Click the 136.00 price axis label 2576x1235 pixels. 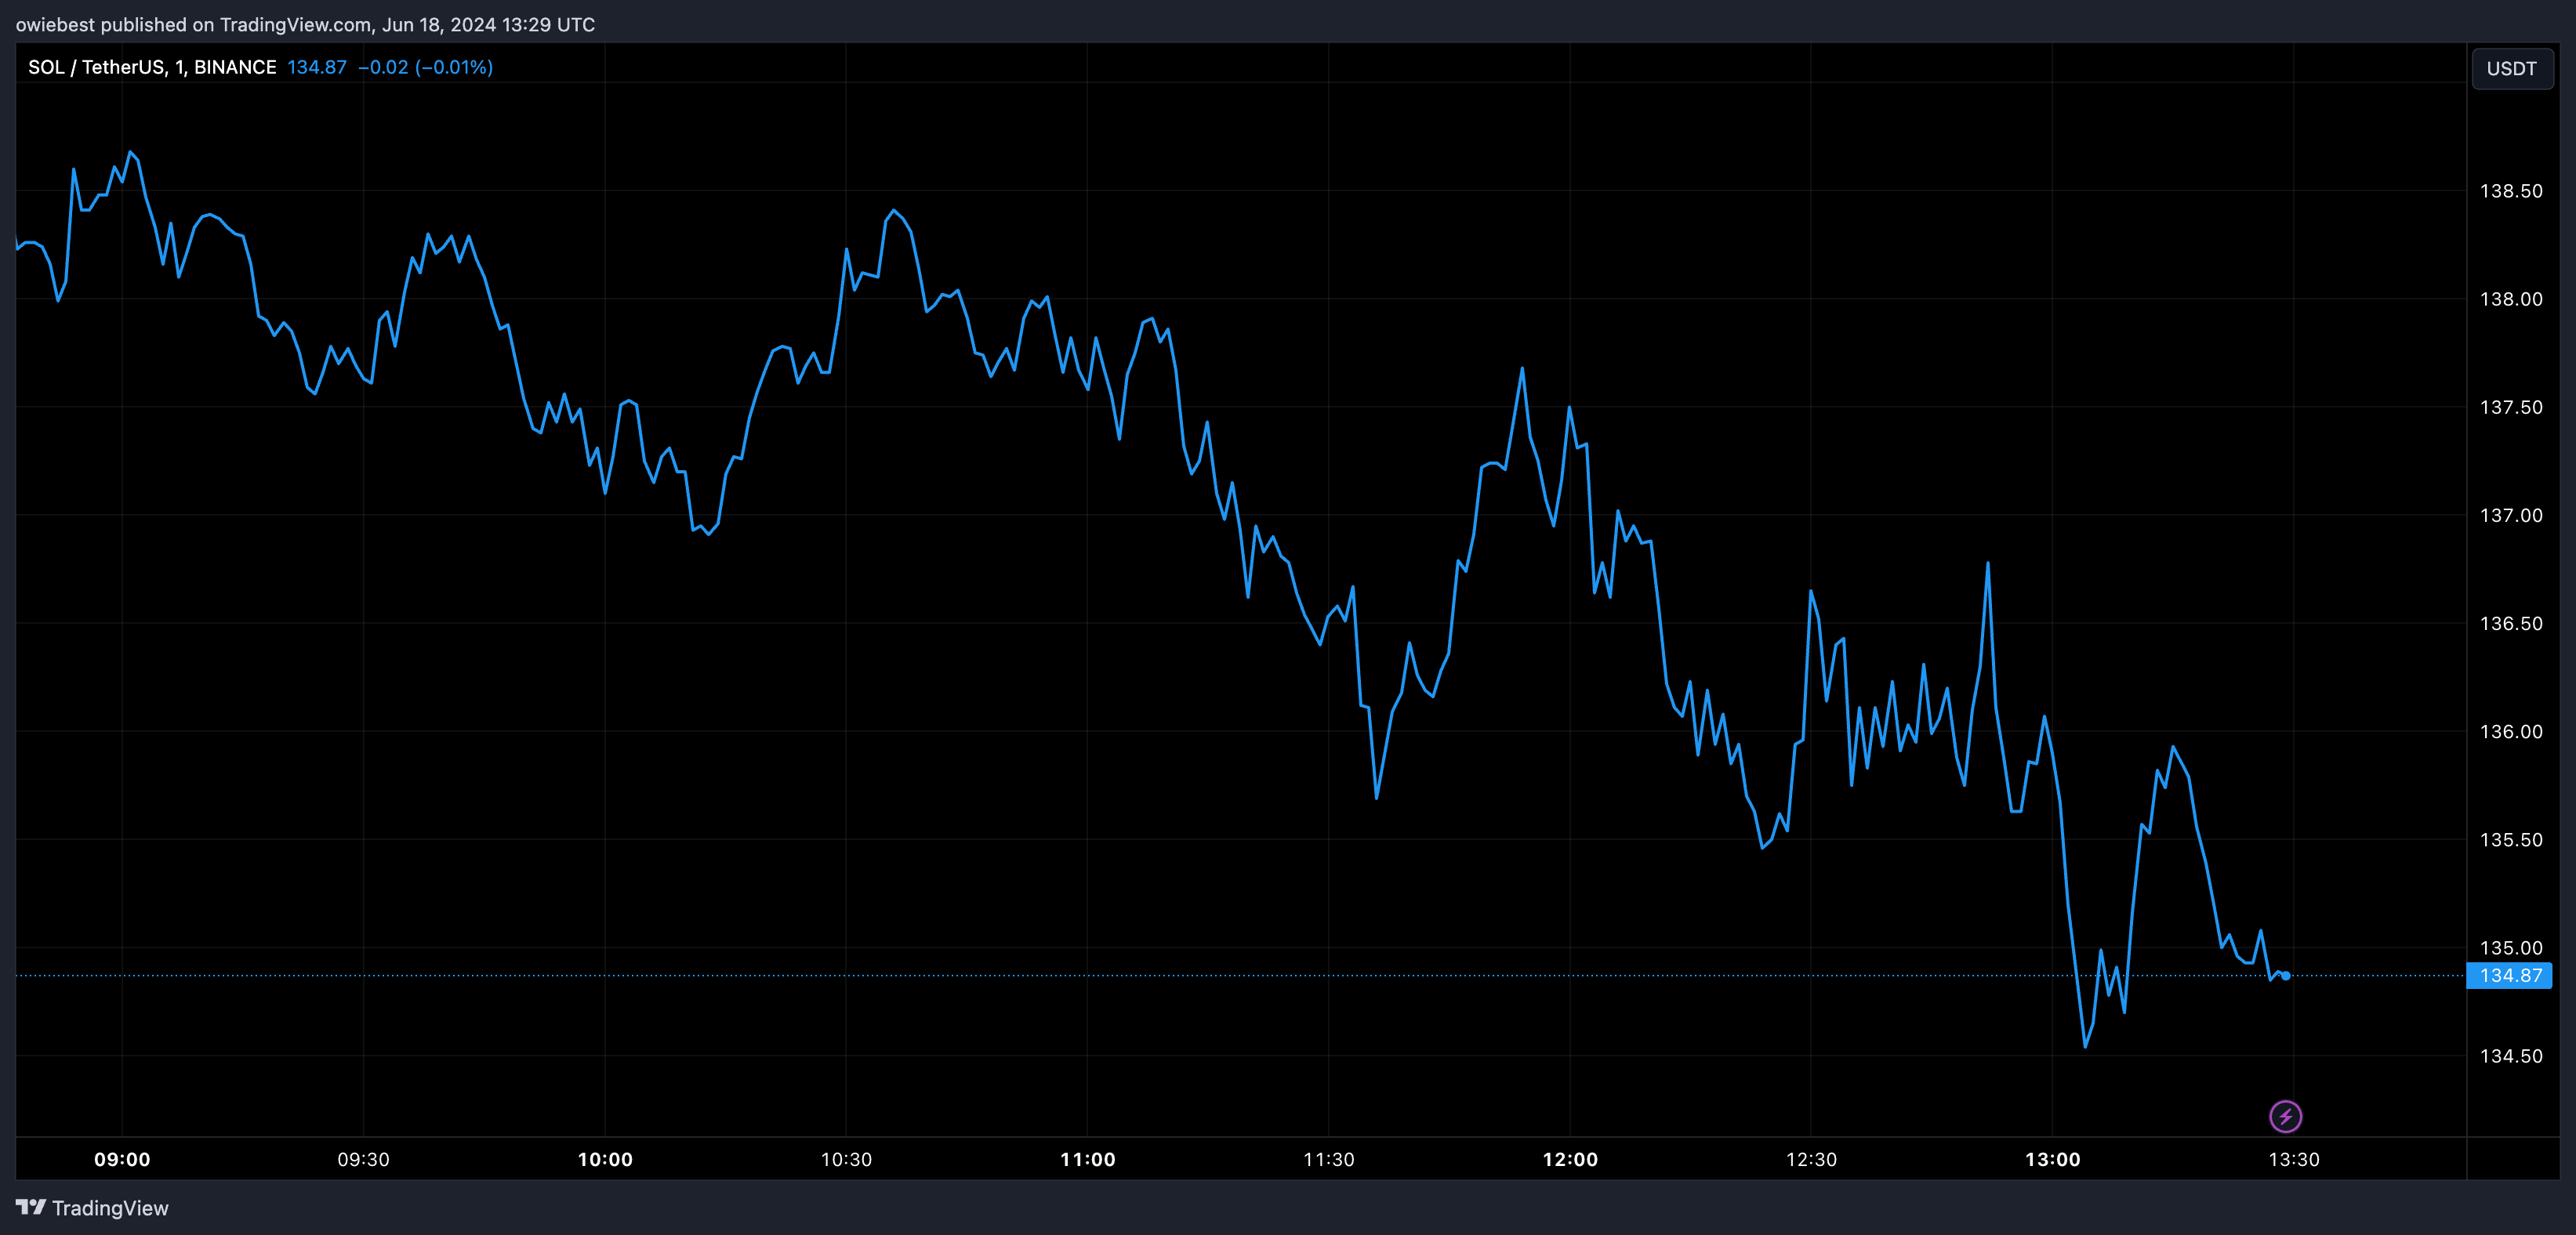[2511, 731]
